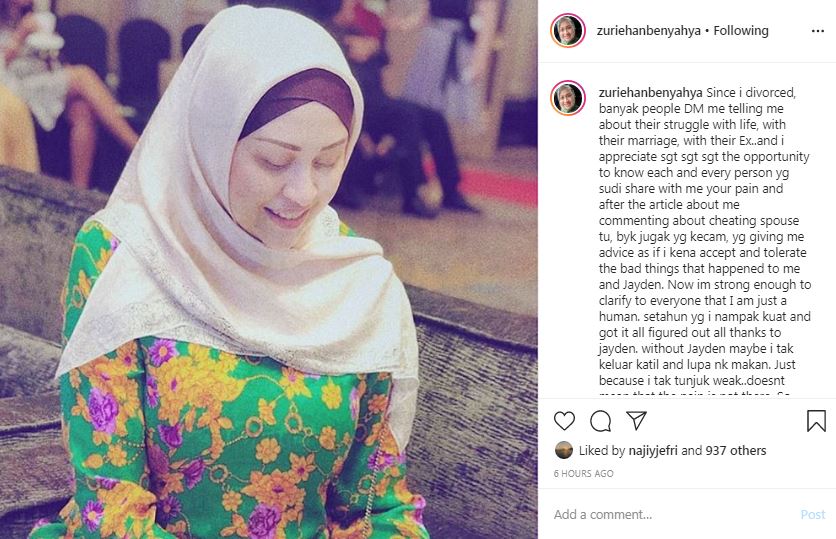836x539 pixels.
Task: Open the small liker avatar thumbnail
Action: tap(564, 450)
